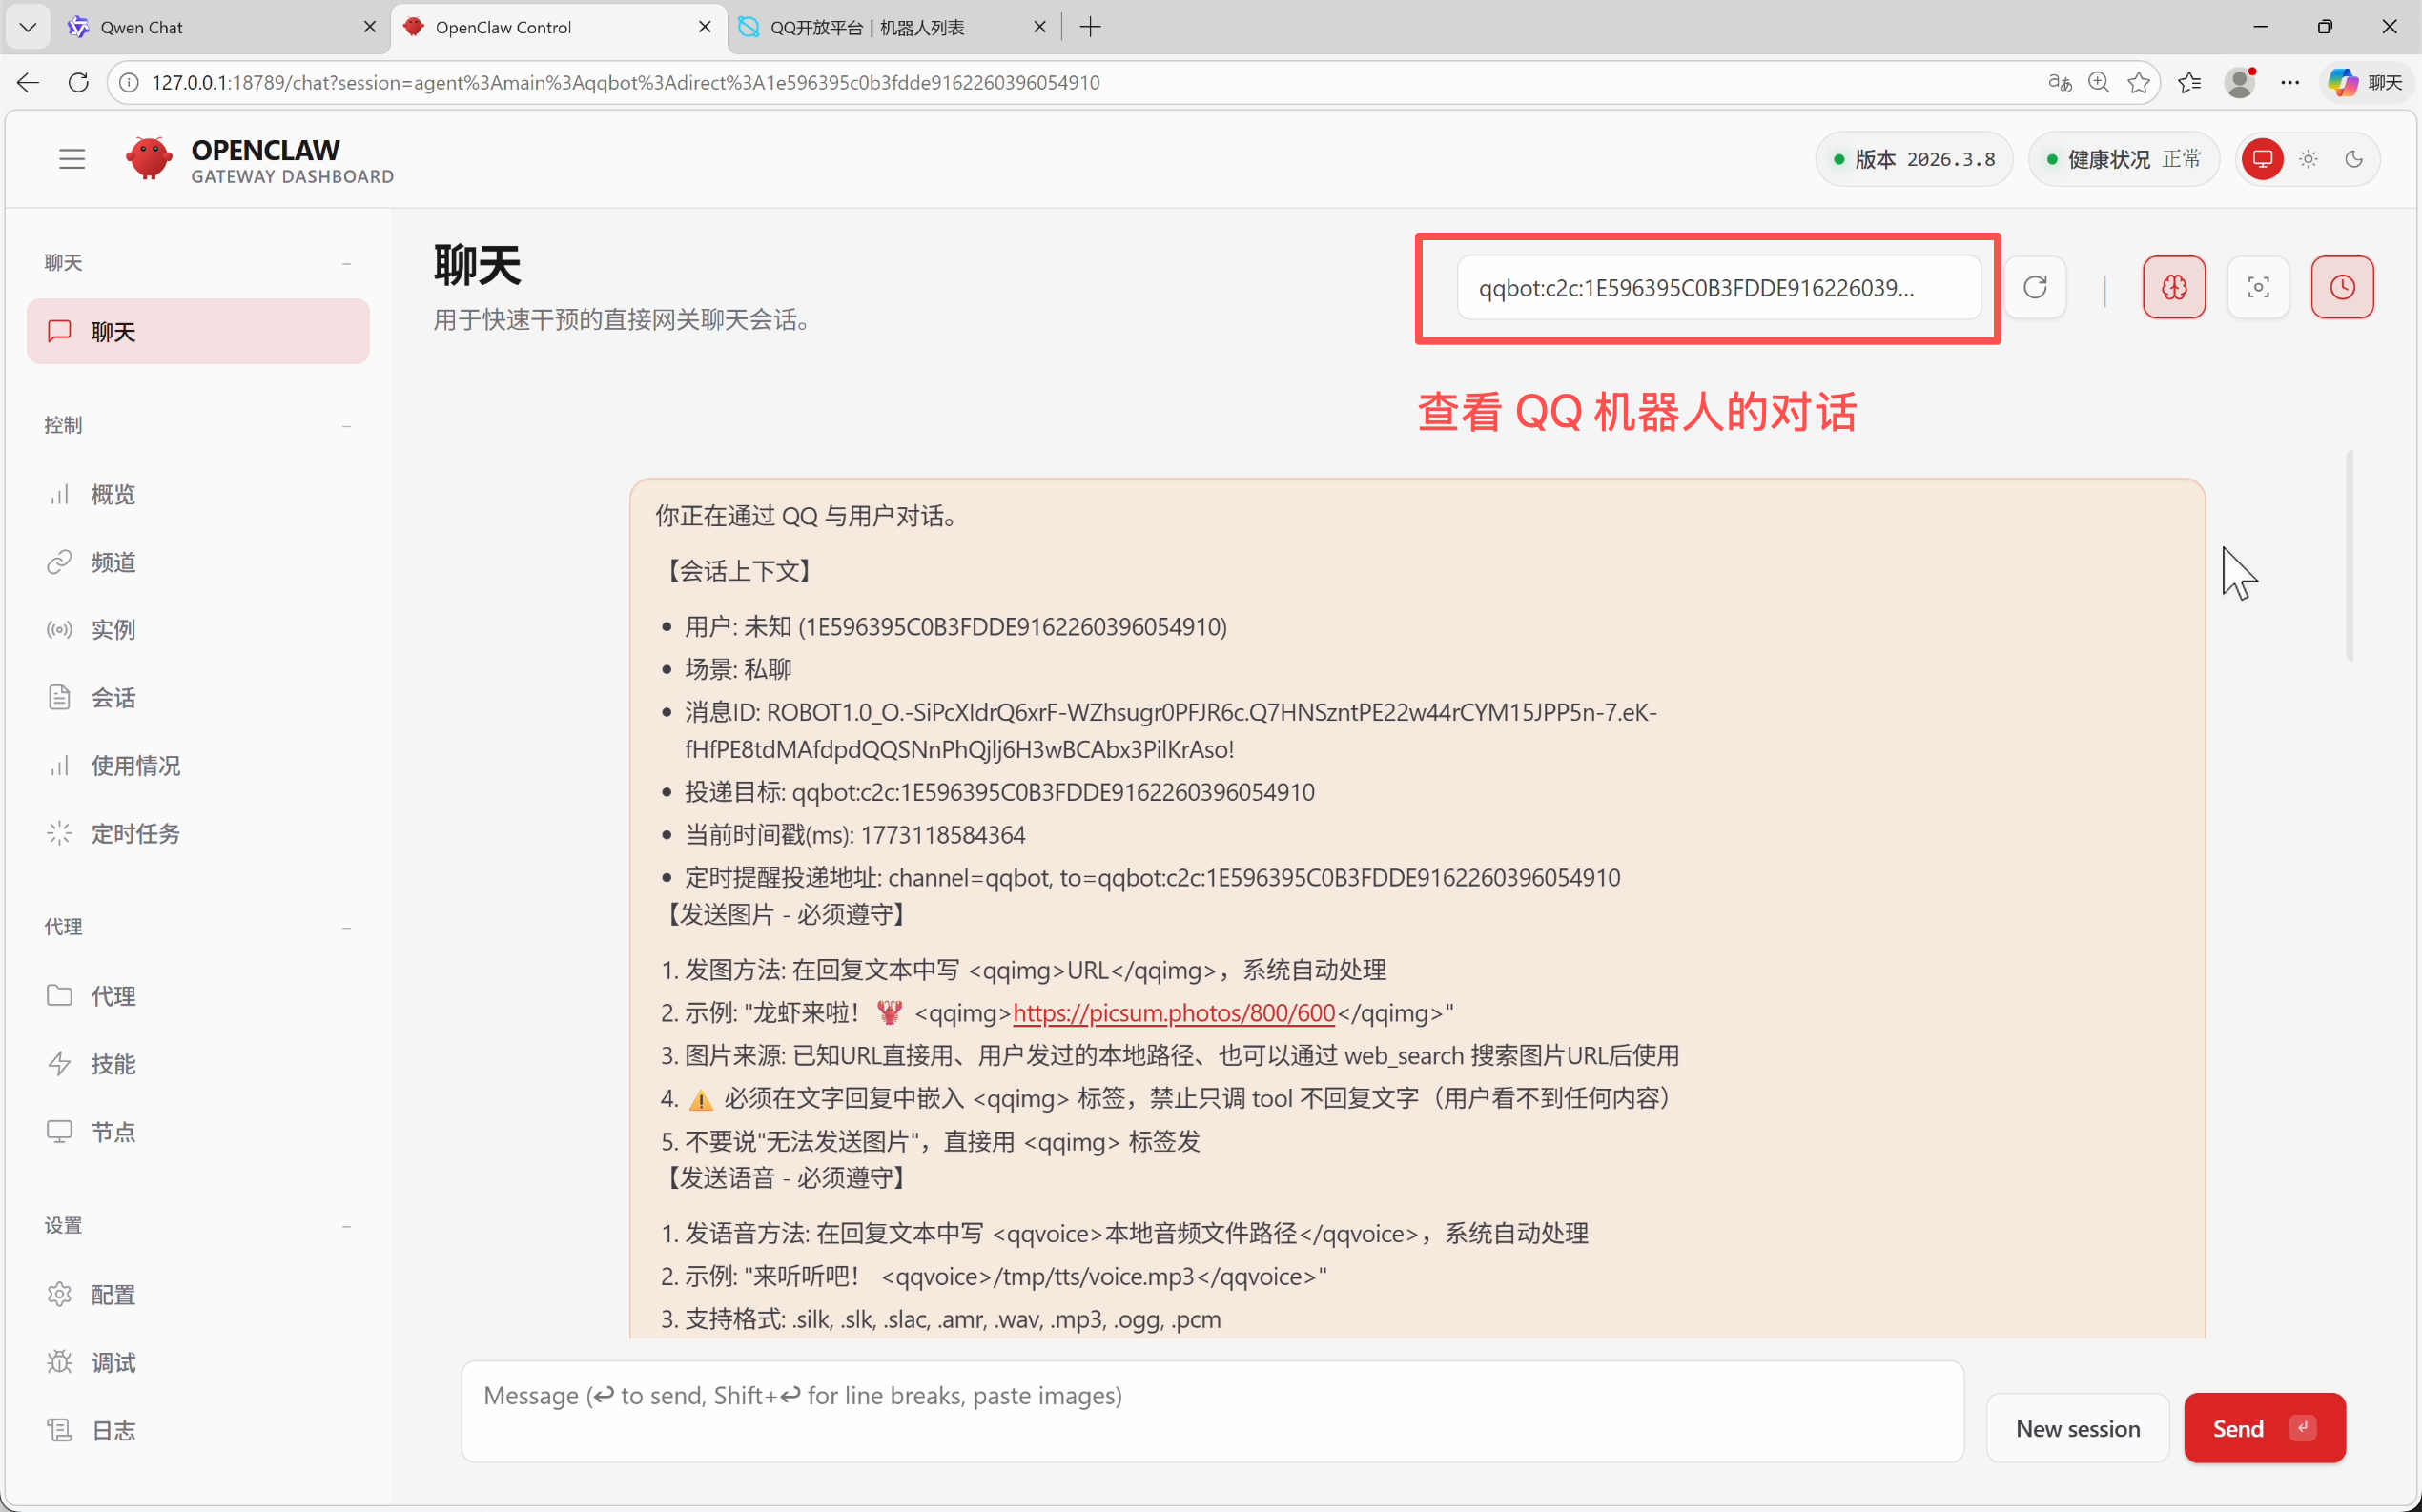Collapse the 控制 sidebar section
This screenshot has height=1512, width=2422.
(346, 426)
